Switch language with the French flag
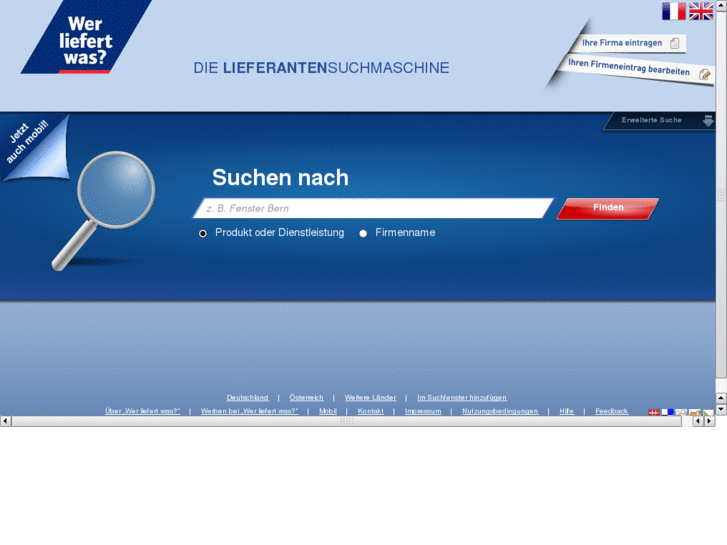 (674, 11)
